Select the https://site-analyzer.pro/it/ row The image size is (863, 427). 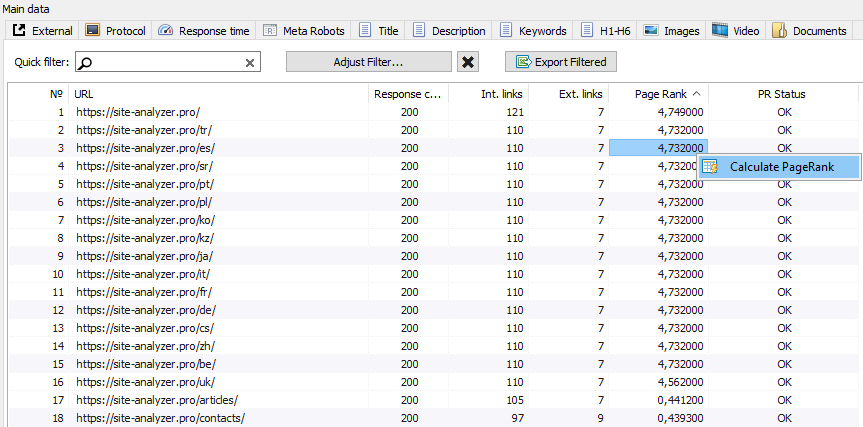(433, 274)
